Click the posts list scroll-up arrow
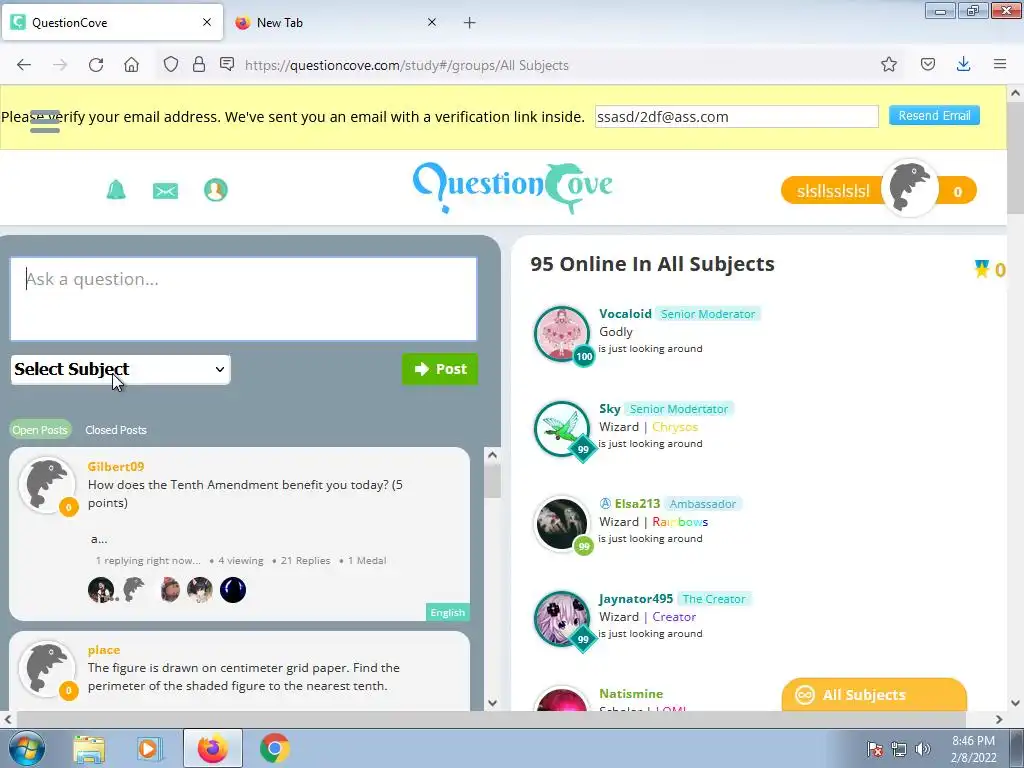Viewport: 1024px width, 768px height. tap(492, 455)
